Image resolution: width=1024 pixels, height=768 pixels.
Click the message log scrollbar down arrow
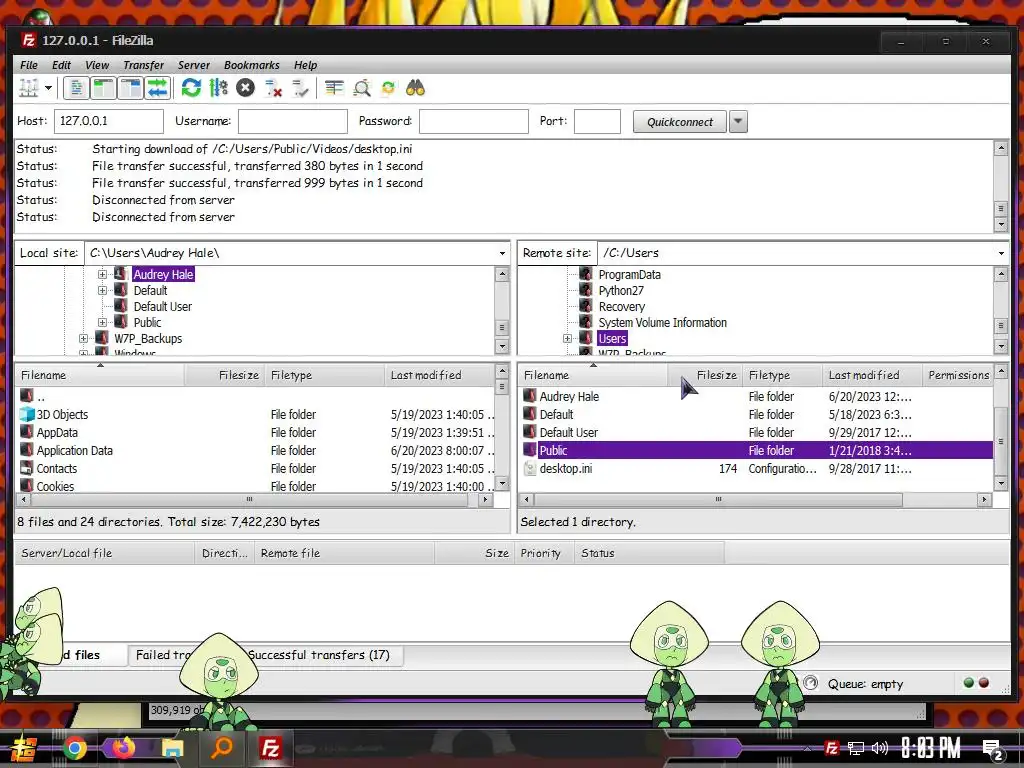pos(1000,225)
